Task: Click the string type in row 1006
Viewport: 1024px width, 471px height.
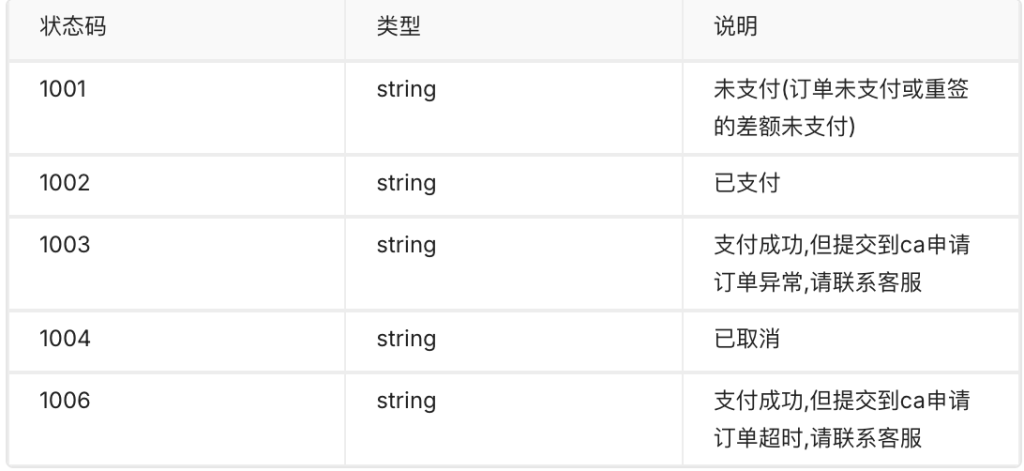Action: pos(405,401)
